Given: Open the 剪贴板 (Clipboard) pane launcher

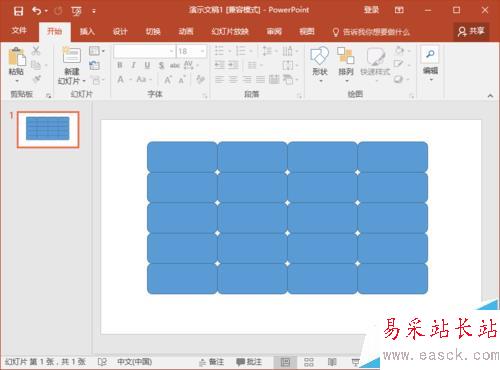Looking at the screenshot, I should (49, 96).
